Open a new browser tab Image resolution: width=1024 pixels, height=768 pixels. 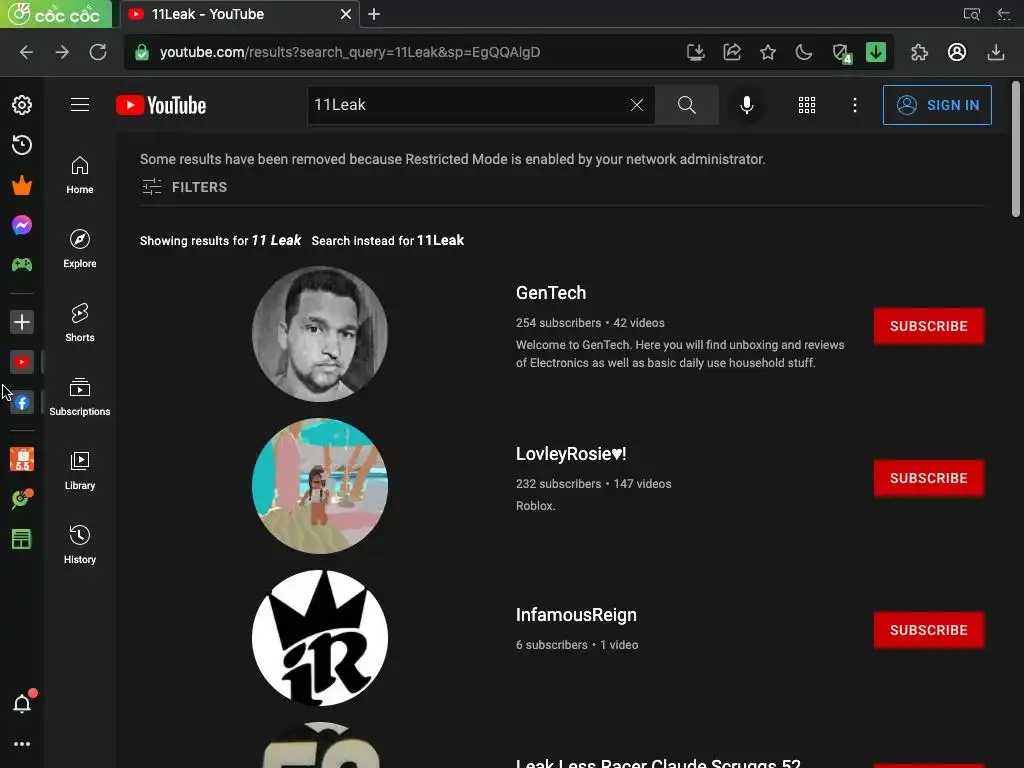(374, 14)
